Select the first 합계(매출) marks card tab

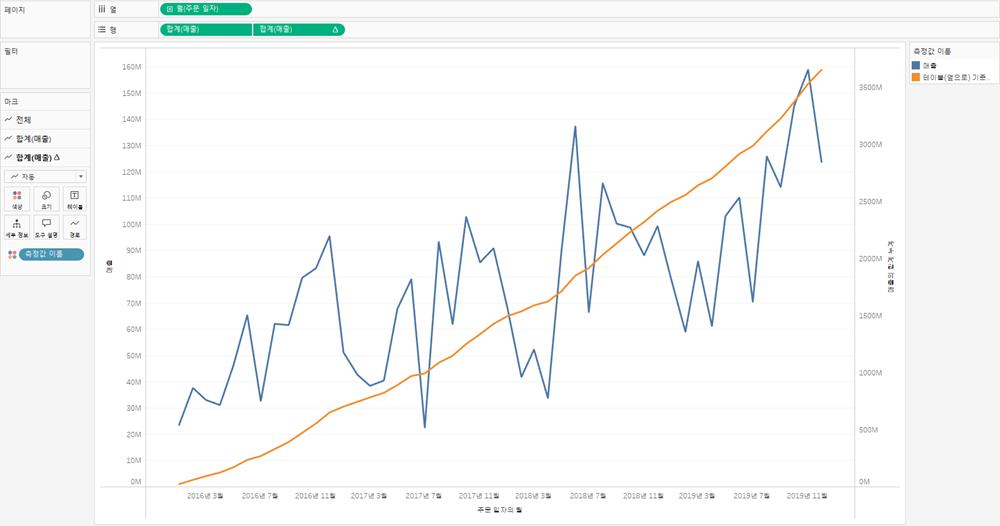[x=45, y=138]
